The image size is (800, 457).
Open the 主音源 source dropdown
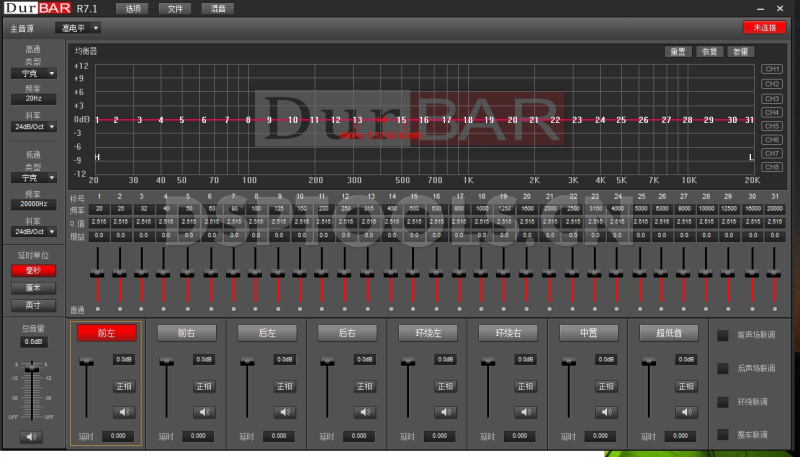pyautogui.click(x=77, y=29)
